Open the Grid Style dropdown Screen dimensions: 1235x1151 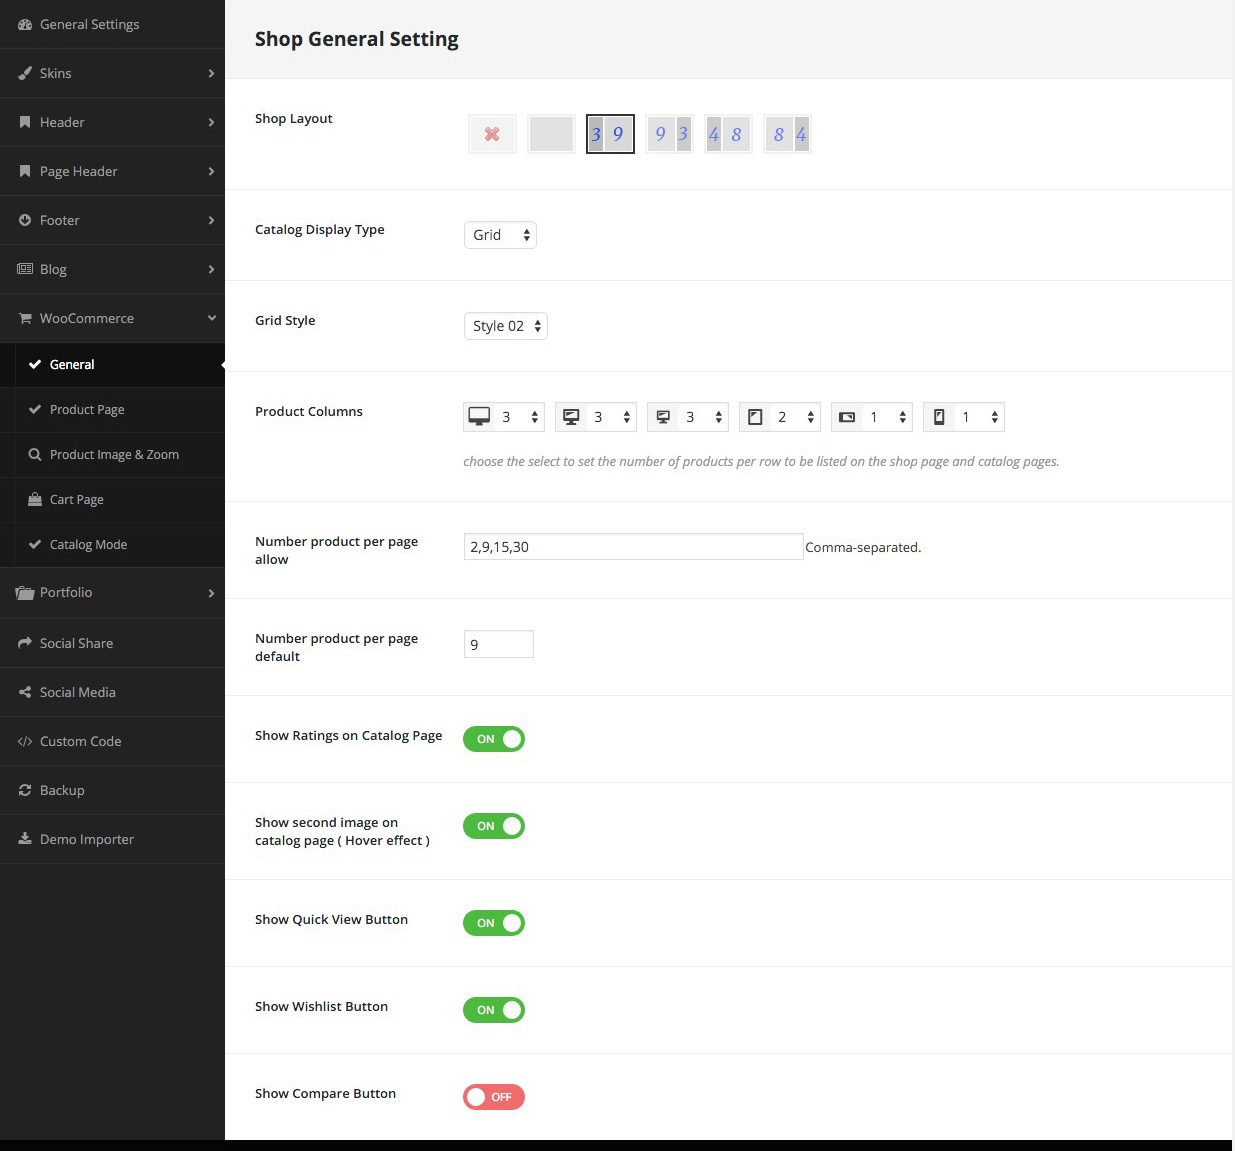(x=506, y=326)
